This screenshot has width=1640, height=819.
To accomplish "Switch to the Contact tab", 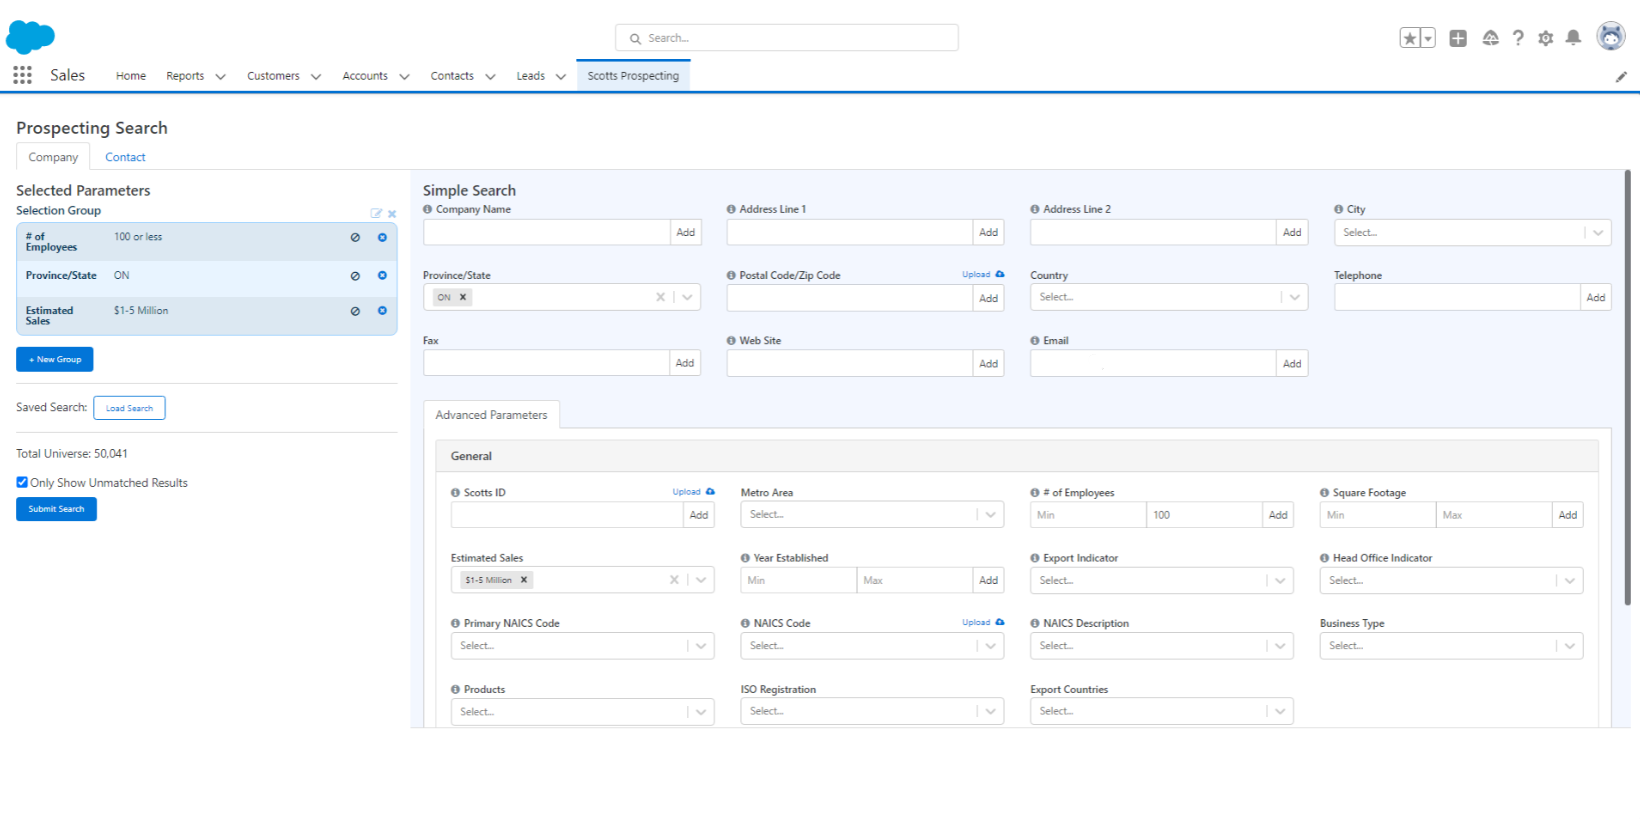I will [125, 157].
